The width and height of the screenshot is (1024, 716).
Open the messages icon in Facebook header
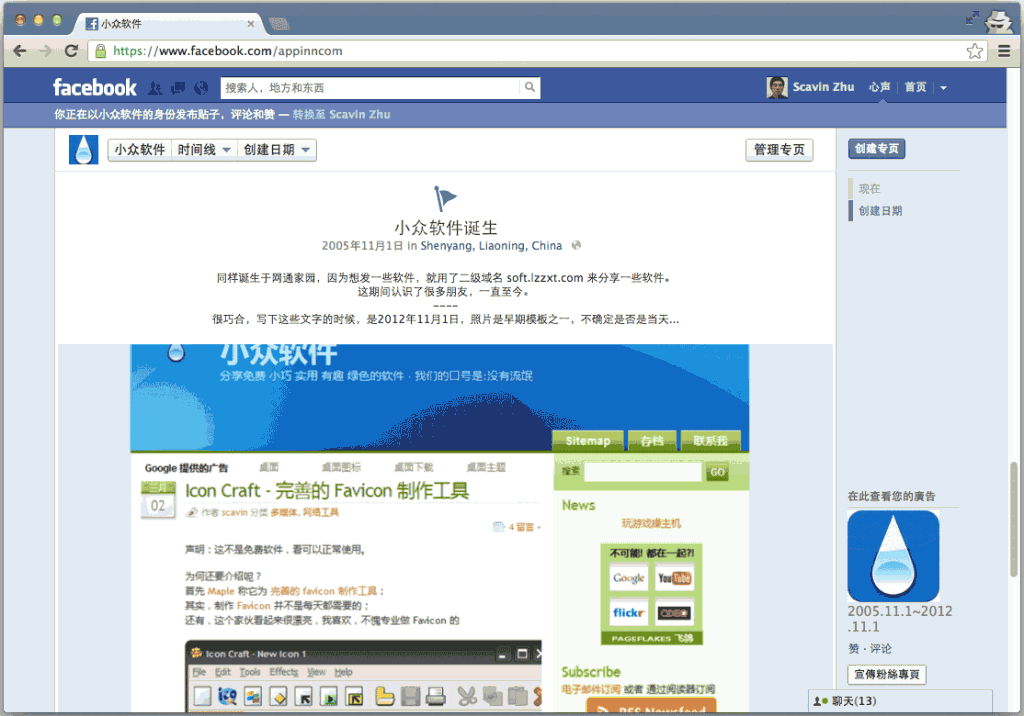pos(178,88)
